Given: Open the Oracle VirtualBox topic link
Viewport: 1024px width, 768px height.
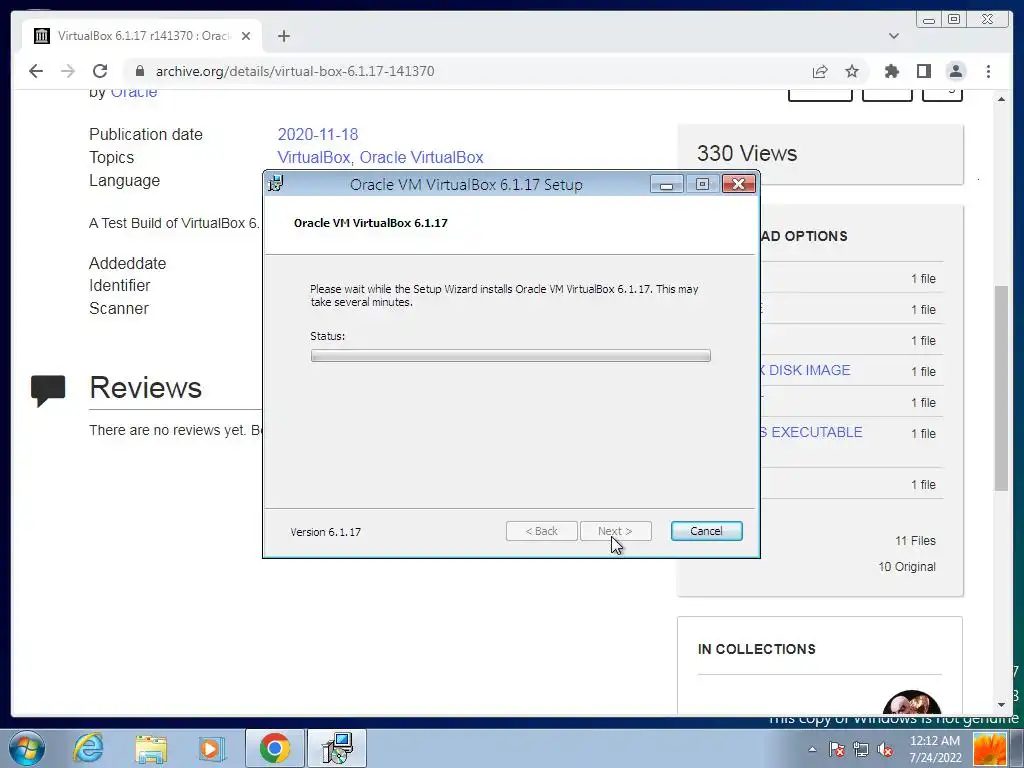Looking at the screenshot, I should (421, 157).
